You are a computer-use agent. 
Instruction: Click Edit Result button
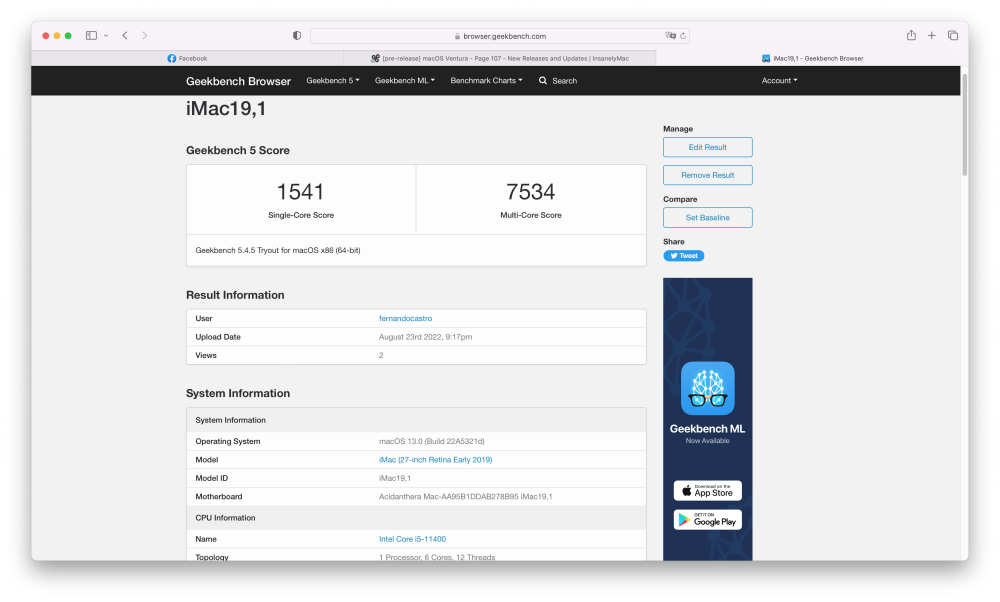tap(707, 147)
